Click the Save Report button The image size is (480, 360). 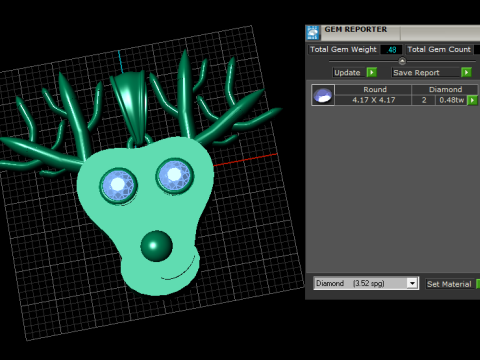click(426, 73)
